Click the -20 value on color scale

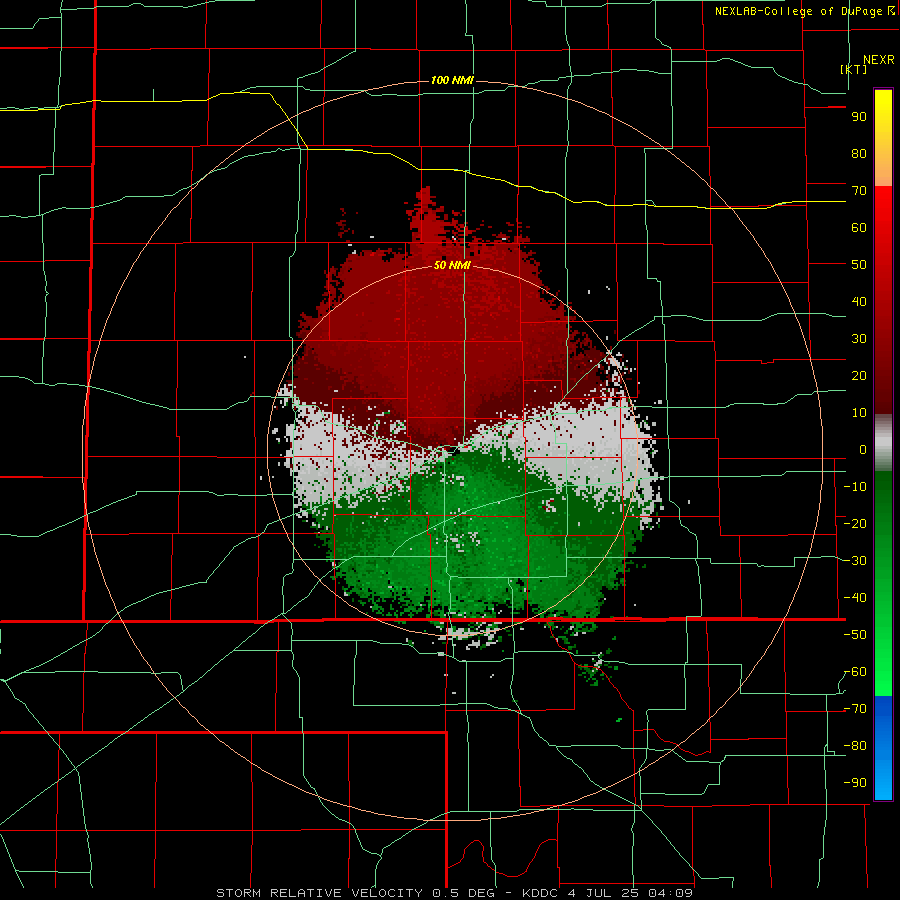(x=855, y=523)
